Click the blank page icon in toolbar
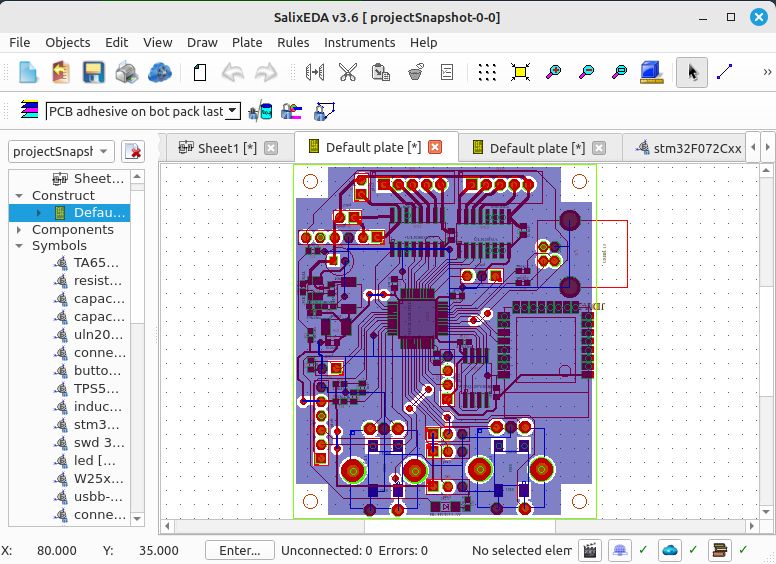Image resolution: width=776 pixels, height=564 pixels. [200, 72]
